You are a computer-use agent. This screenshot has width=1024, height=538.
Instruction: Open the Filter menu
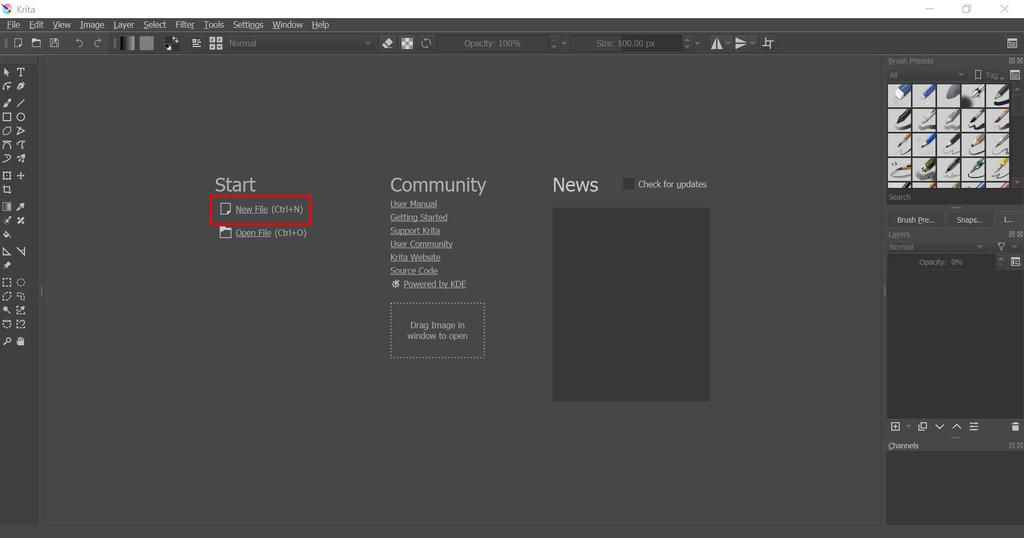coord(185,25)
